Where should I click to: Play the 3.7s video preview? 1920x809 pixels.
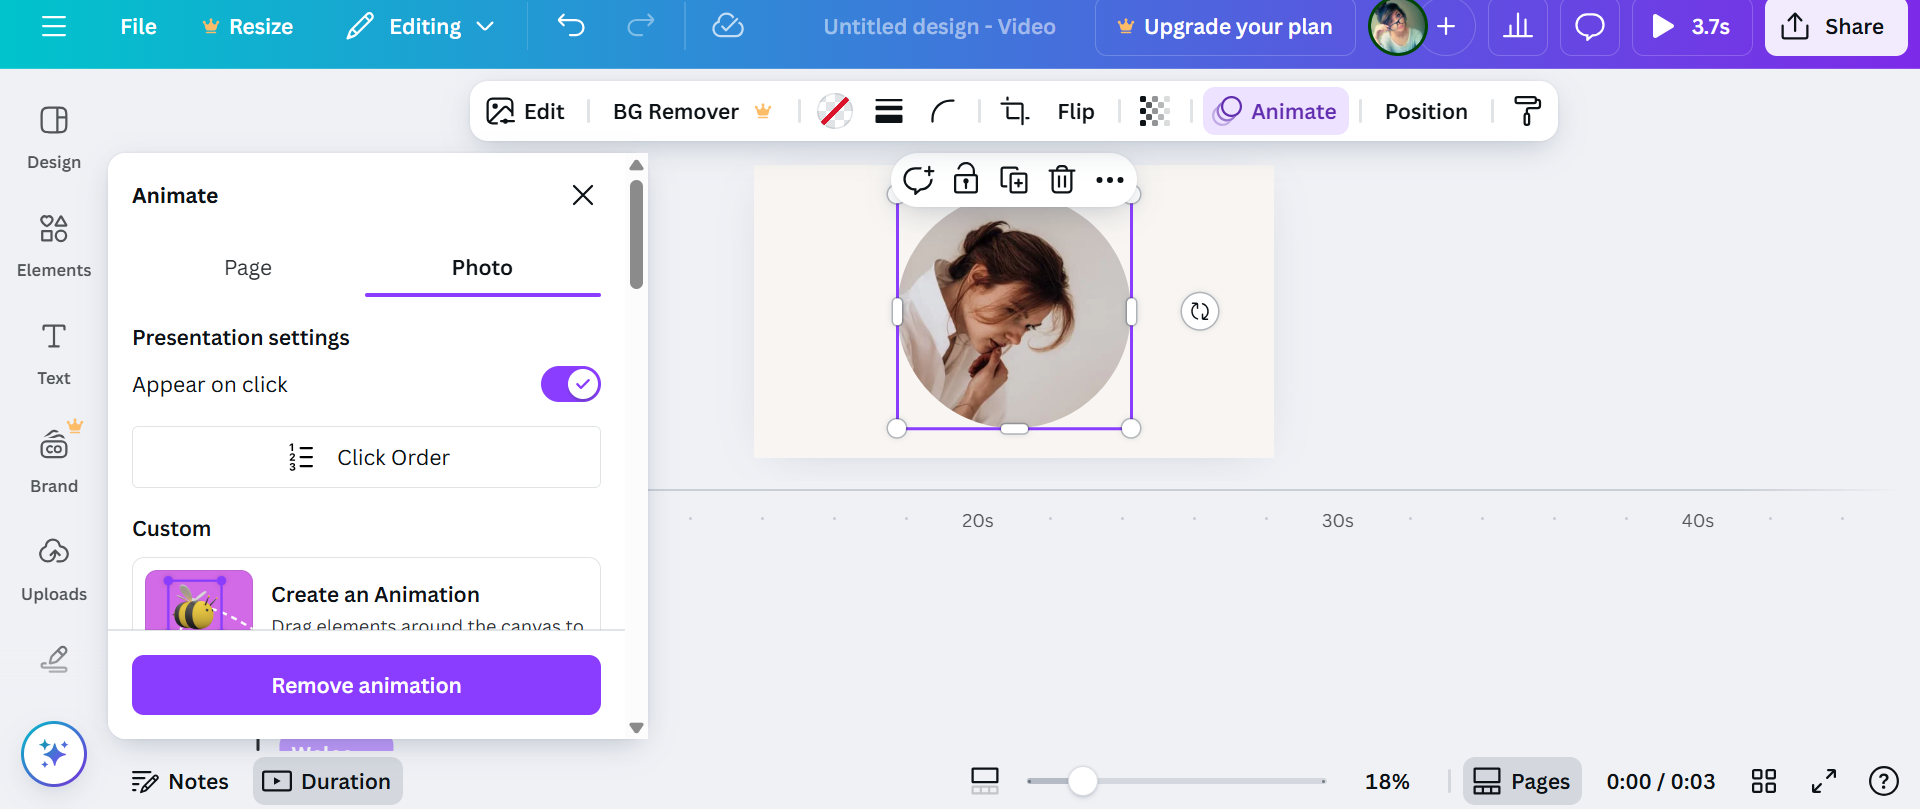[x=1692, y=27]
